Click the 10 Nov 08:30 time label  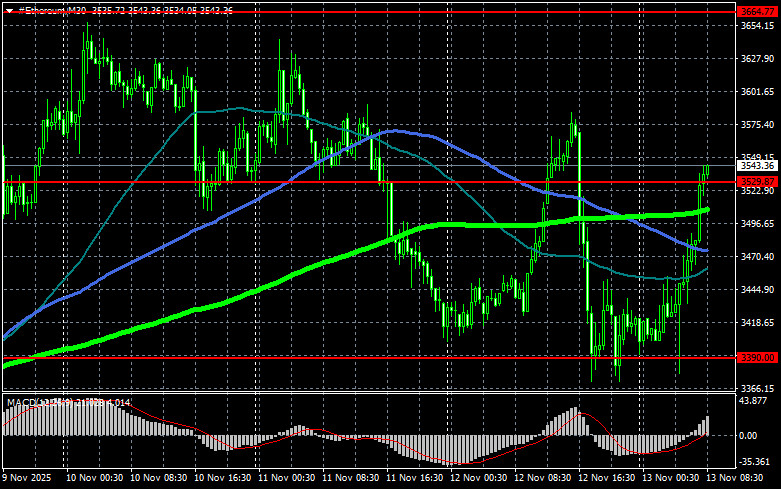[158, 478]
